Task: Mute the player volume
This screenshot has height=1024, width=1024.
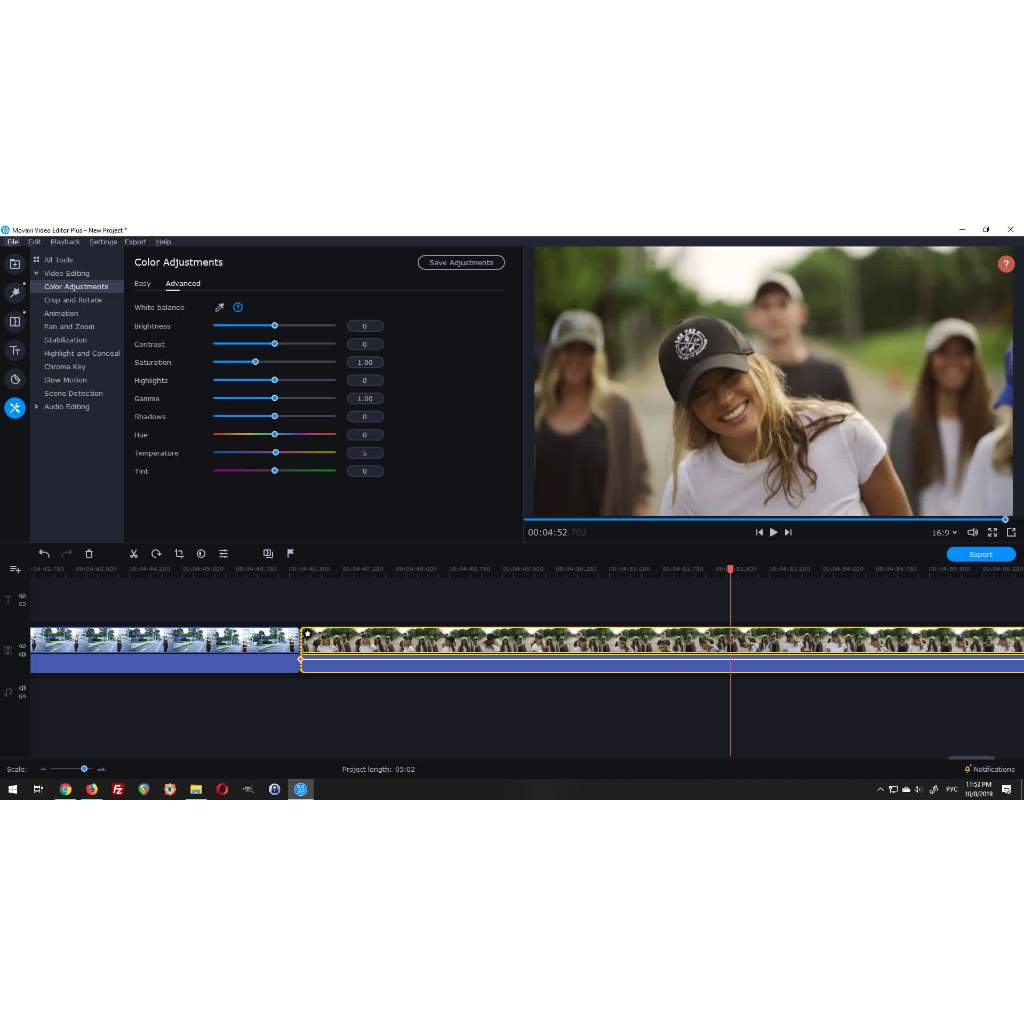Action: coord(973,533)
